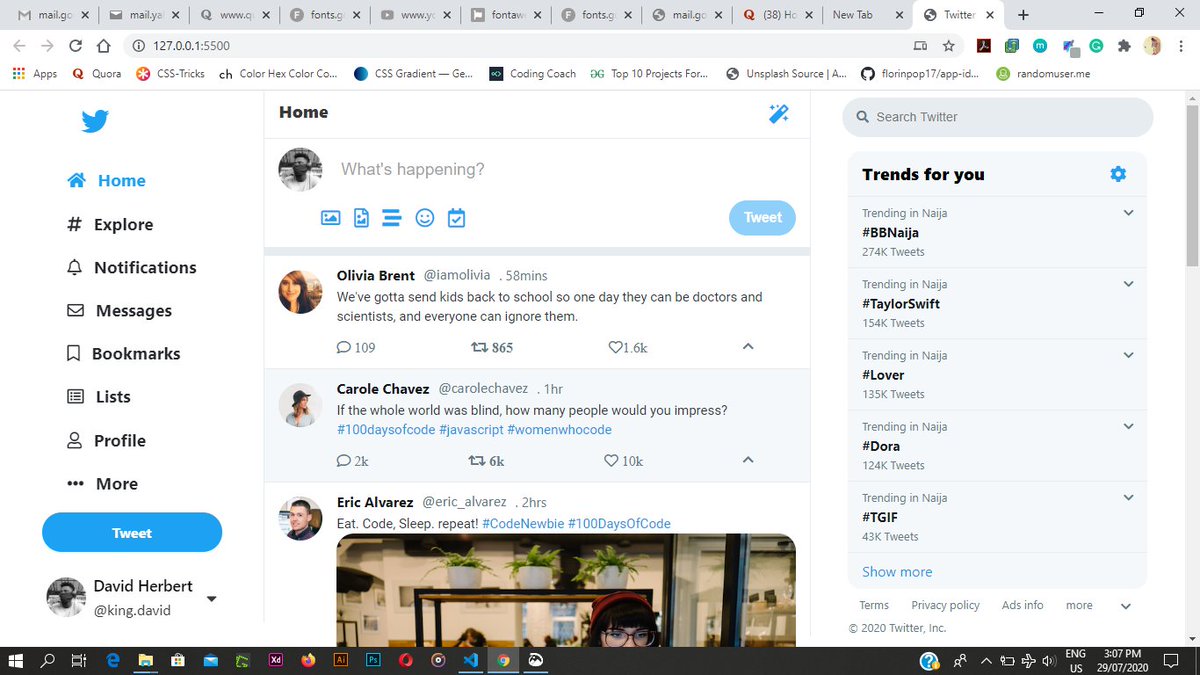Open #TaylorSwift trend options chevron
The height and width of the screenshot is (675, 1200).
click(x=1128, y=284)
